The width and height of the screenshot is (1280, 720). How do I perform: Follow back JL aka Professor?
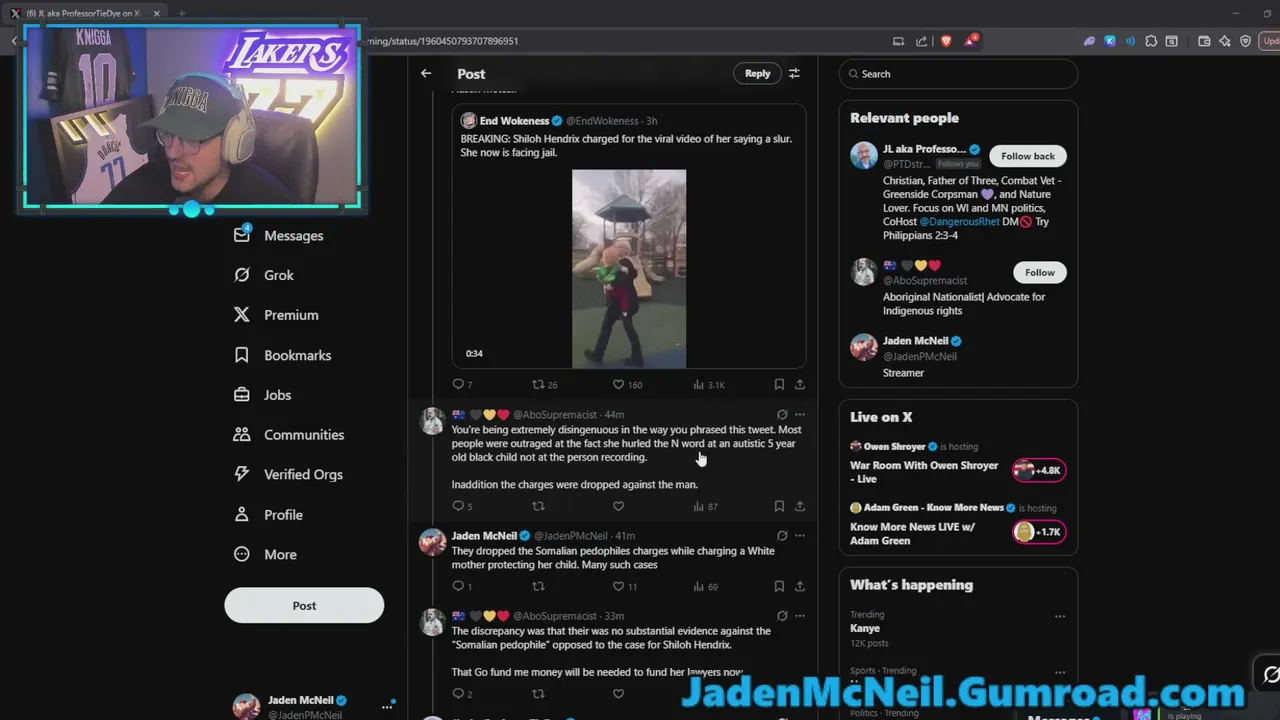pos(1027,156)
